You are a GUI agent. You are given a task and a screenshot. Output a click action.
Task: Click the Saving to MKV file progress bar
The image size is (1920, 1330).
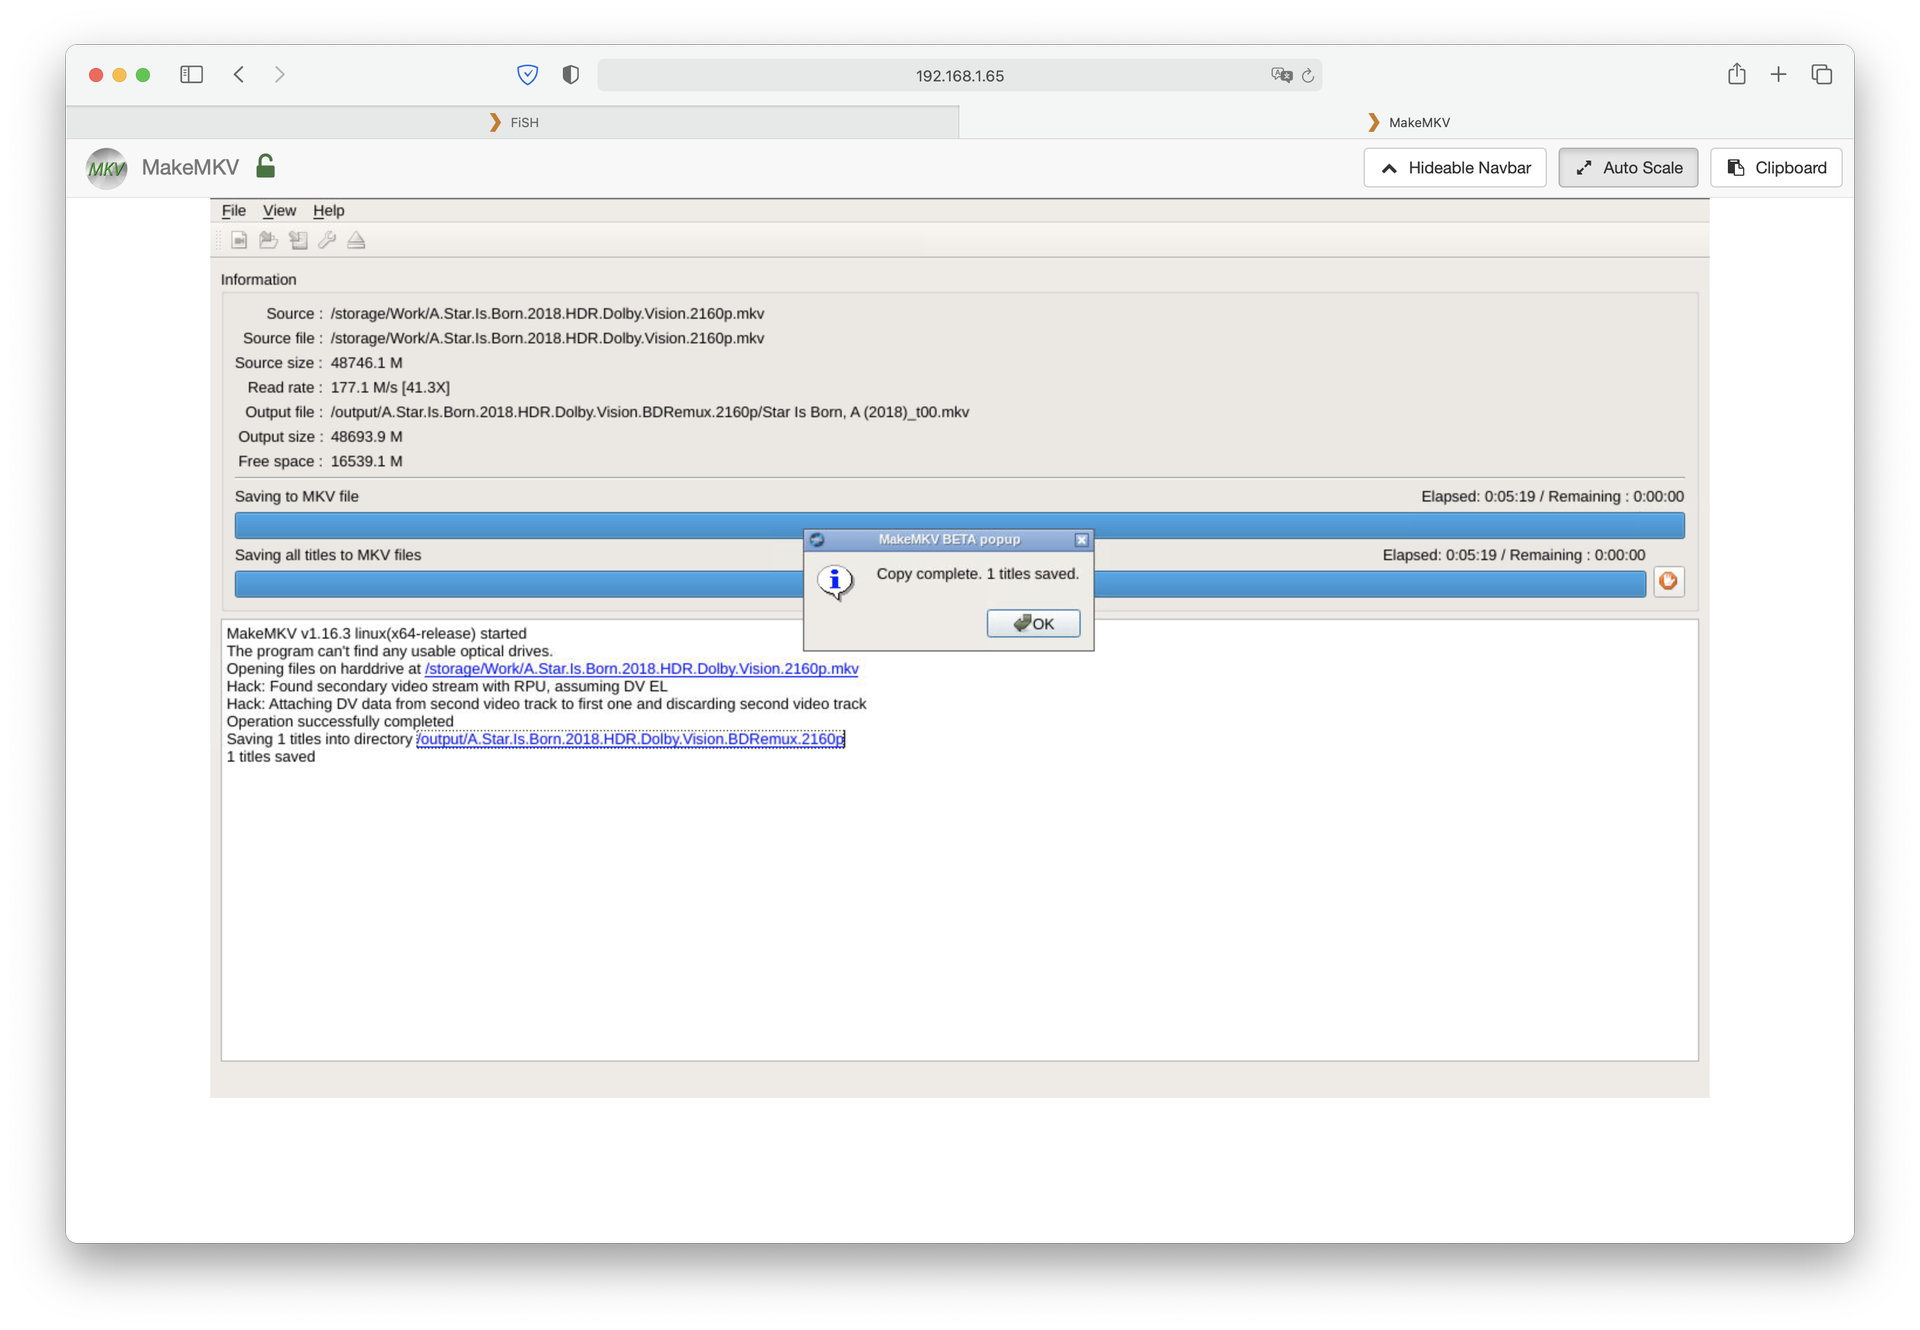[x=520, y=526]
